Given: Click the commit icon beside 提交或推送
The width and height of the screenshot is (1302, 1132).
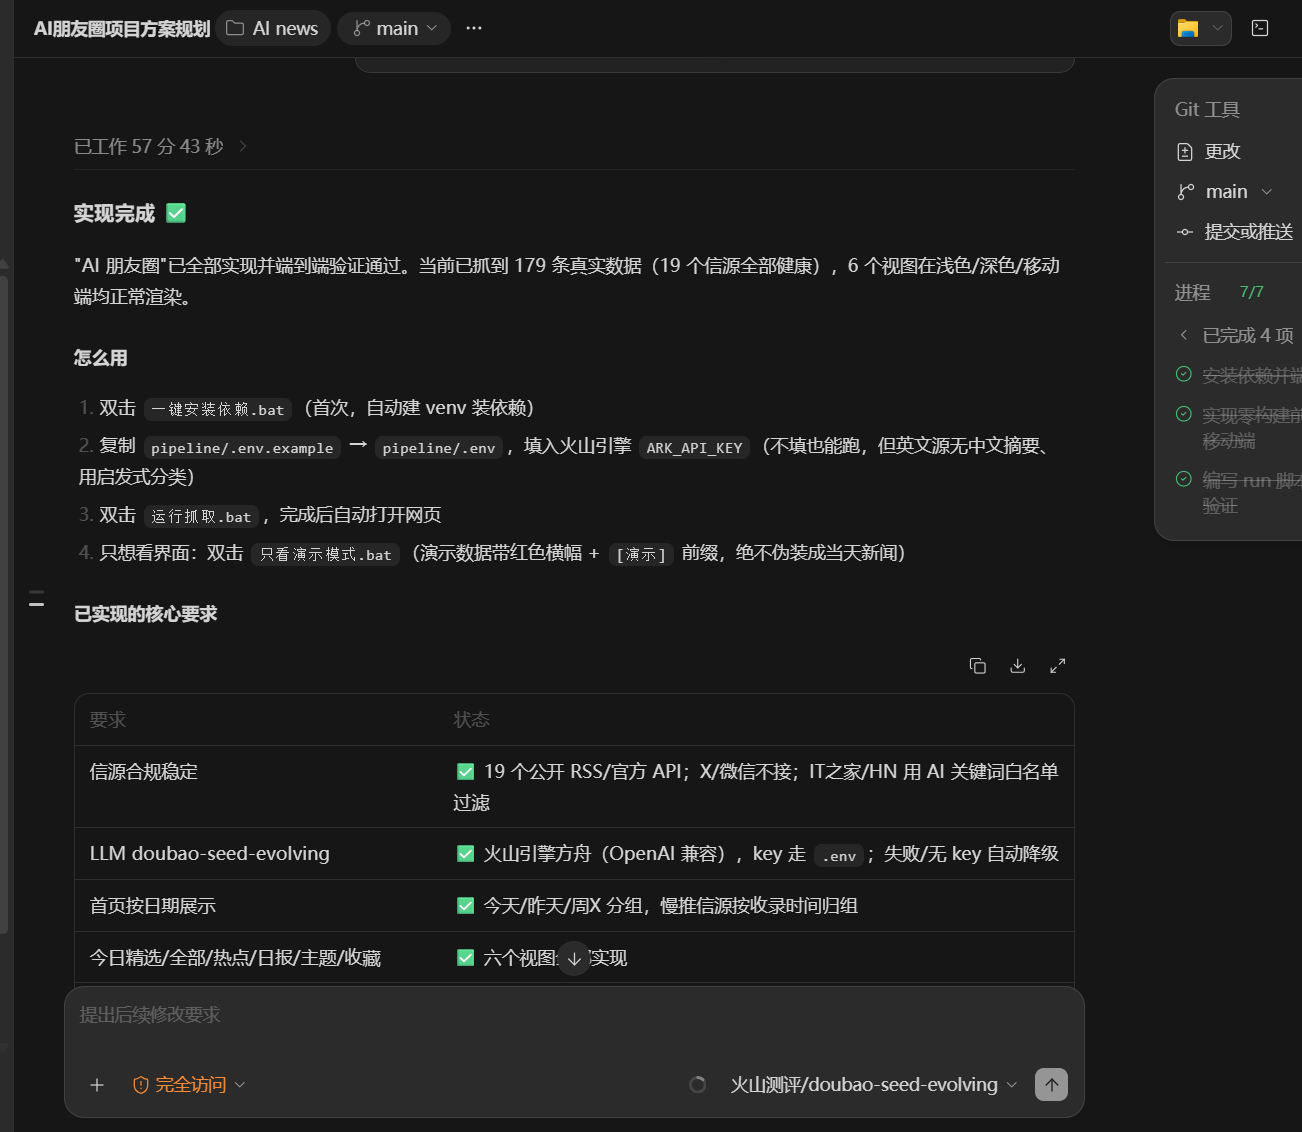Looking at the screenshot, I should tap(1185, 232).
